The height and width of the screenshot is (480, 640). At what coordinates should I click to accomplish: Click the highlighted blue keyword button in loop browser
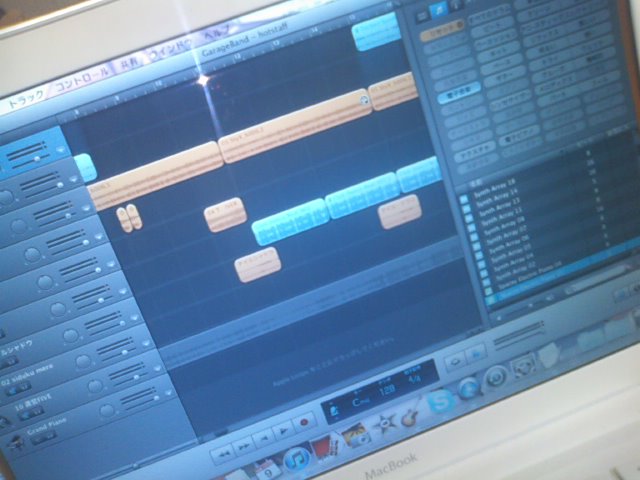(x=459, y=93)
